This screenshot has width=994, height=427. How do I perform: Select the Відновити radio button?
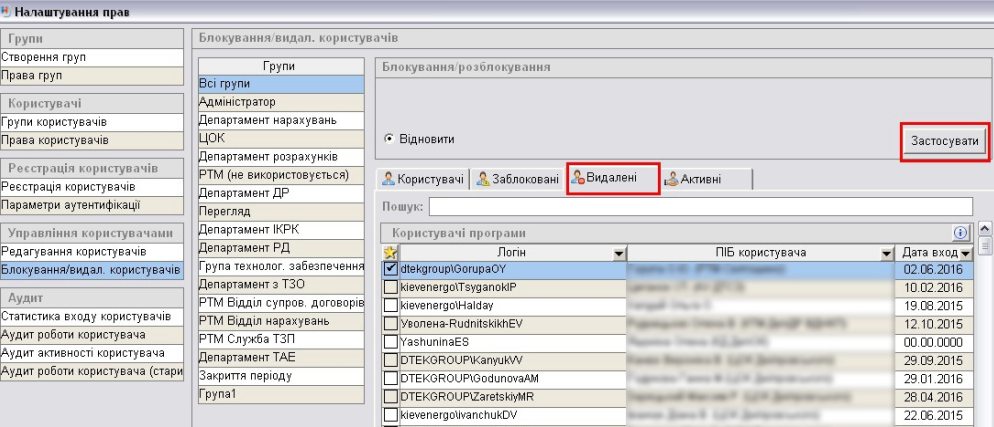(x=388, y=139)
